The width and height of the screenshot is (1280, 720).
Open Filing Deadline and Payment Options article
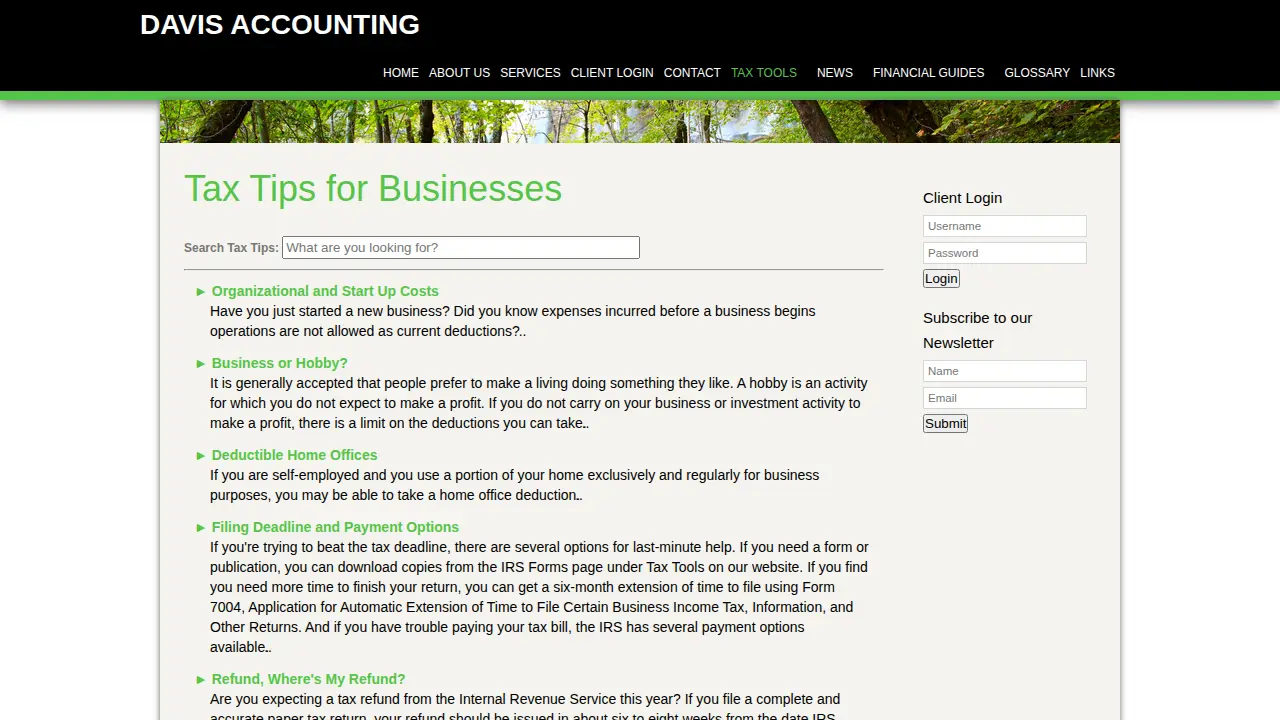(x=335, y=527)
